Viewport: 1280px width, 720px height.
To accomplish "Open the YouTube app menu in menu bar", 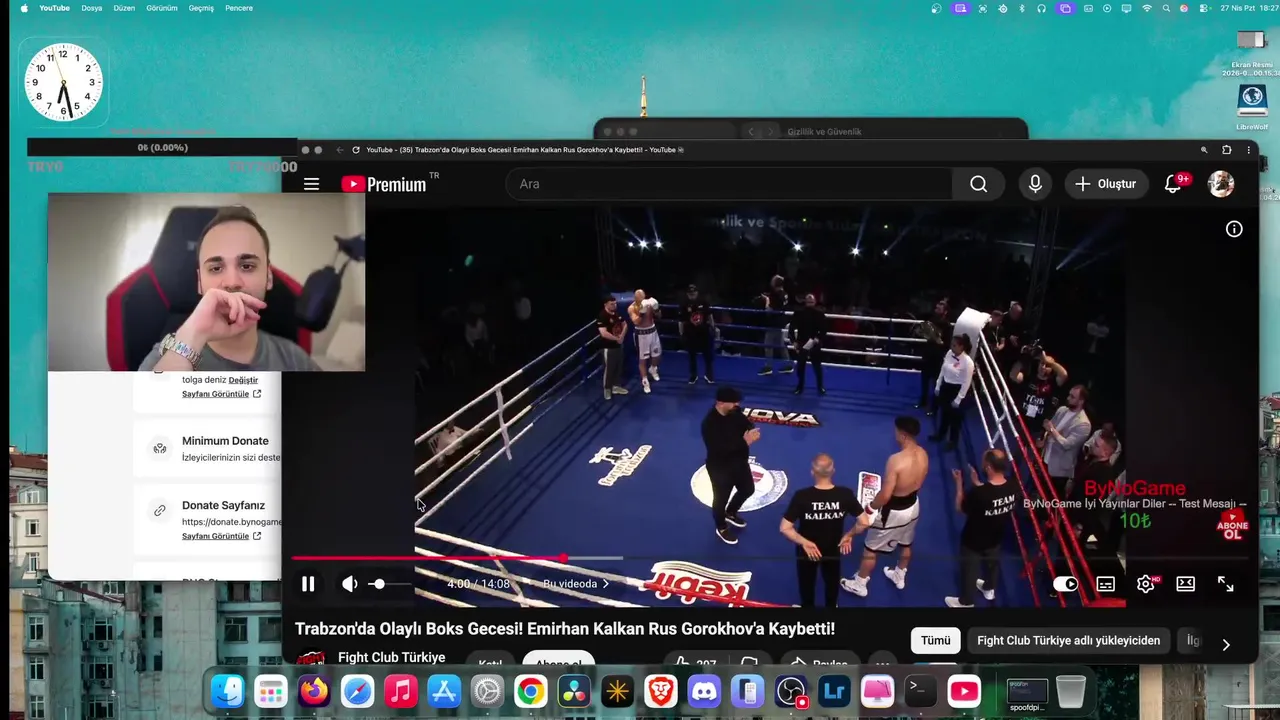I will pos(54,8).
